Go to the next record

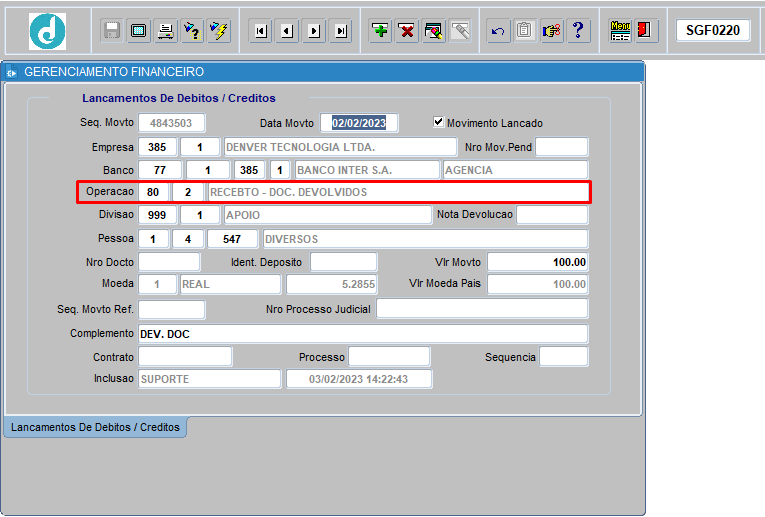(315, 31)
